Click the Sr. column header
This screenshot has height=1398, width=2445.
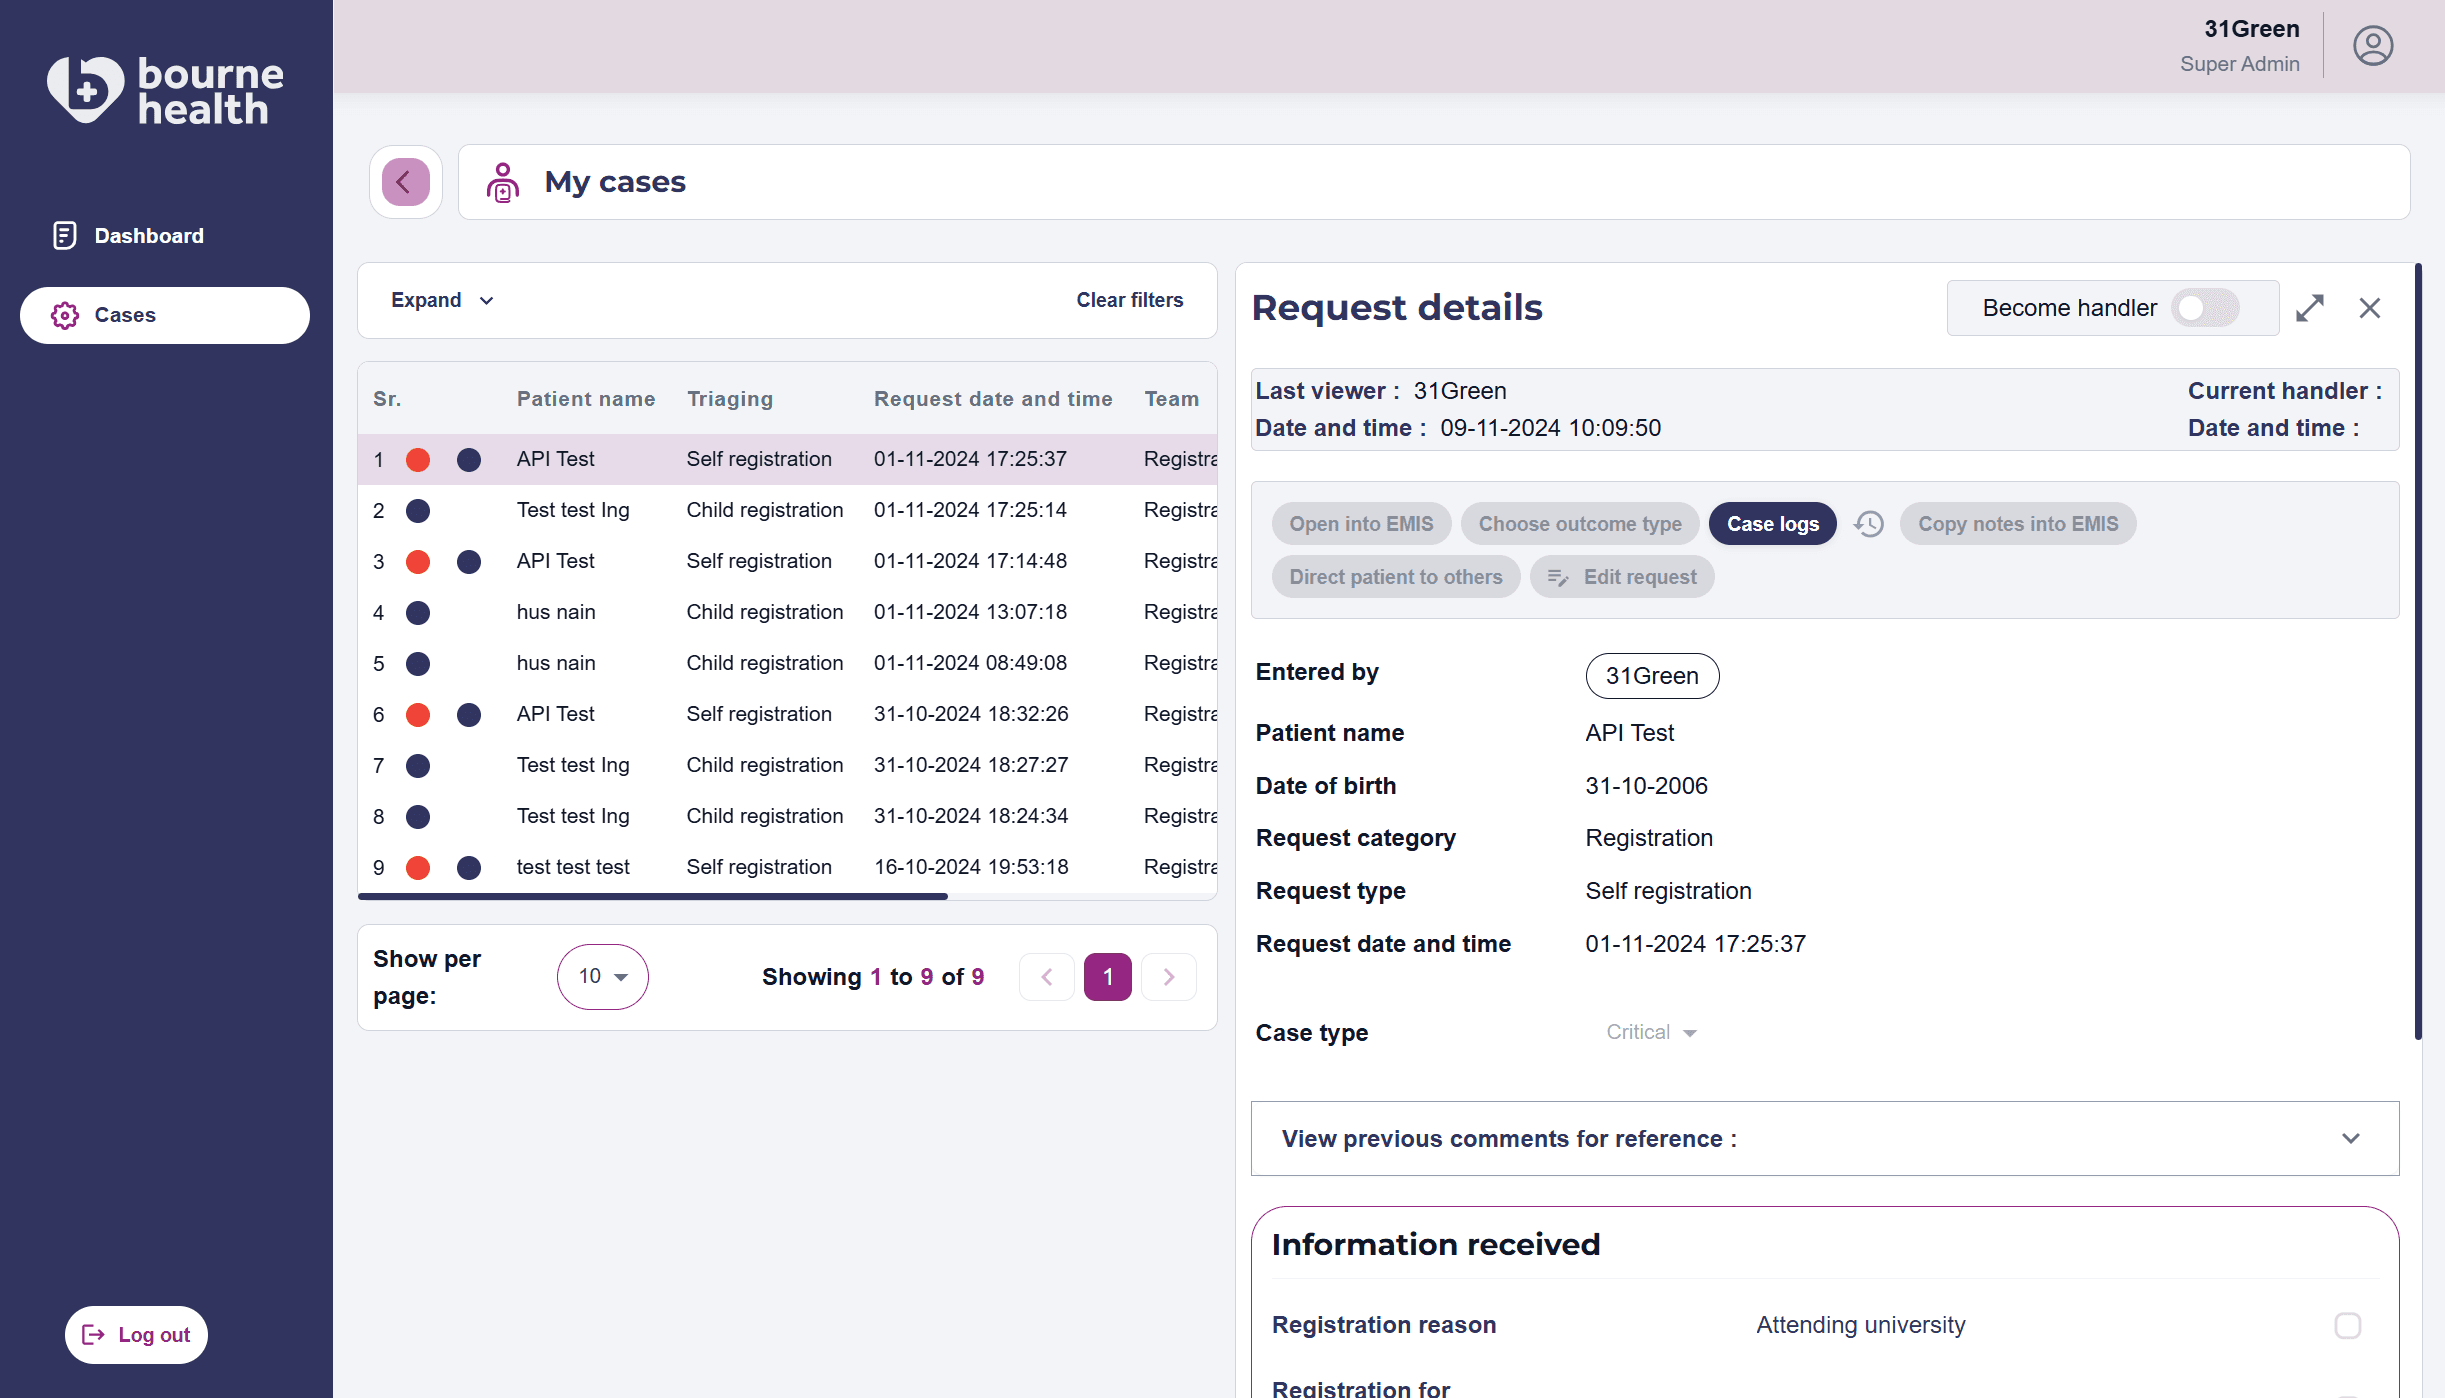387,399
